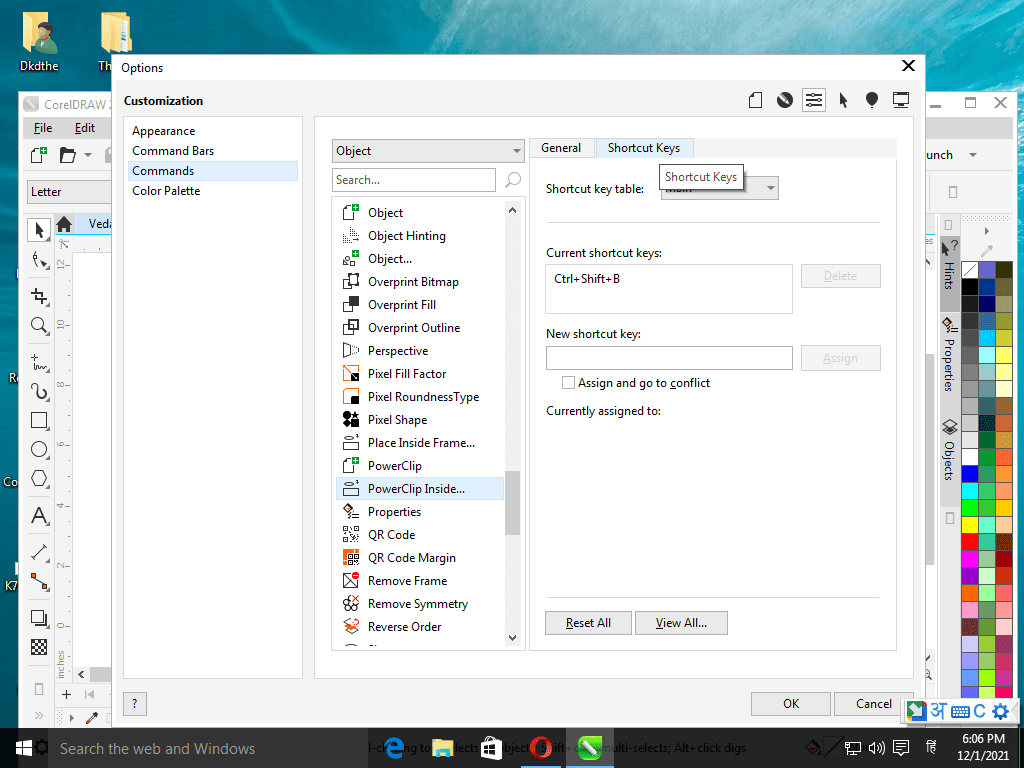This screenshot has width=1024, height=768.
Task: Select Color Palette in Customization list
Action: coord(166,191)
